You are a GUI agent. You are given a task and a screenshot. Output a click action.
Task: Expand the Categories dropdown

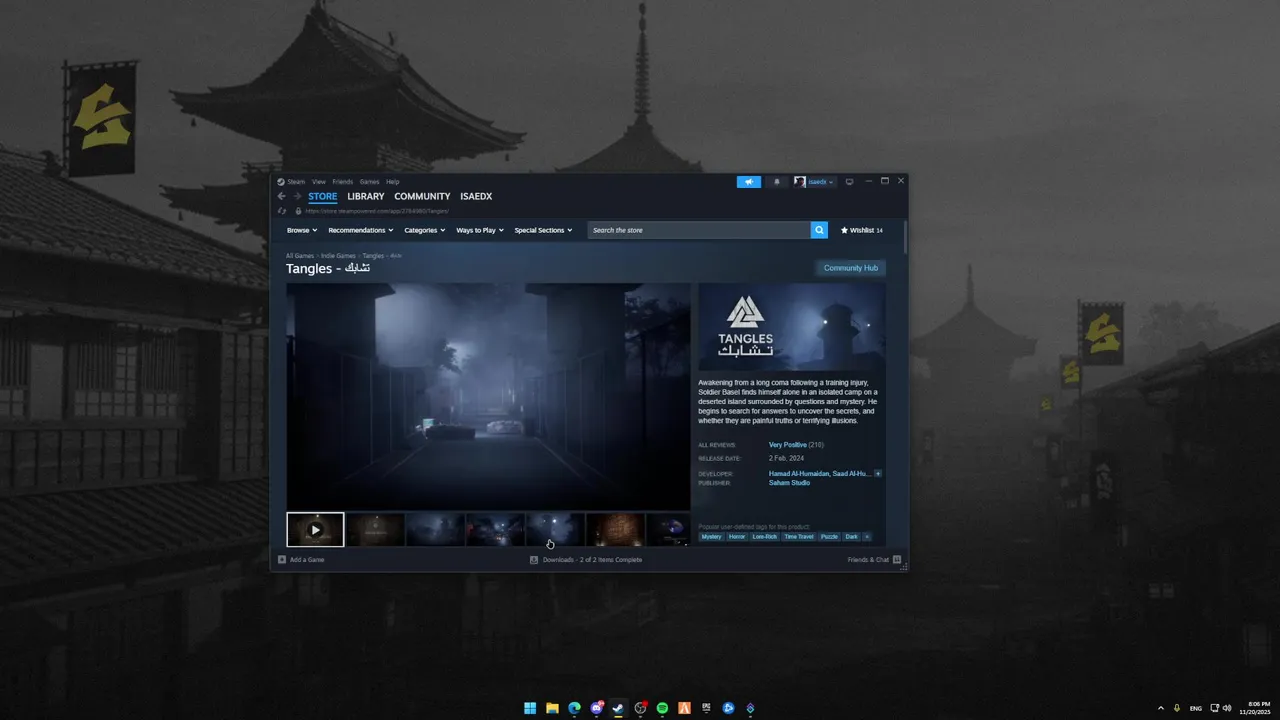tap(425, 230)
